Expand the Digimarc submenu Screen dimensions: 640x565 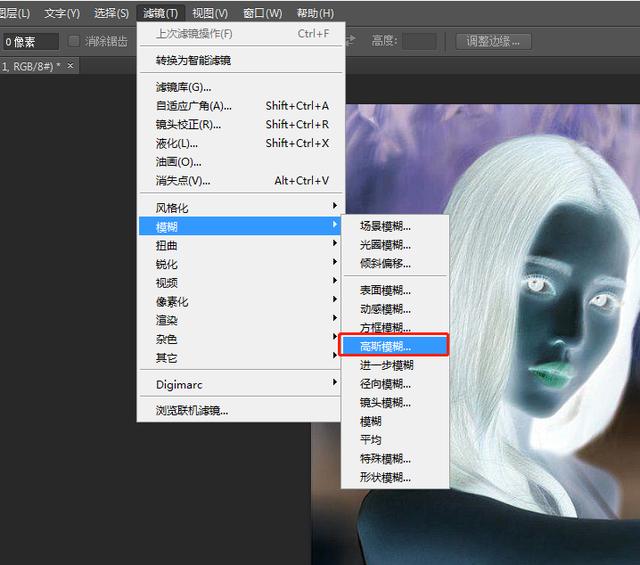pyautogui.click(x=241, y=384)
